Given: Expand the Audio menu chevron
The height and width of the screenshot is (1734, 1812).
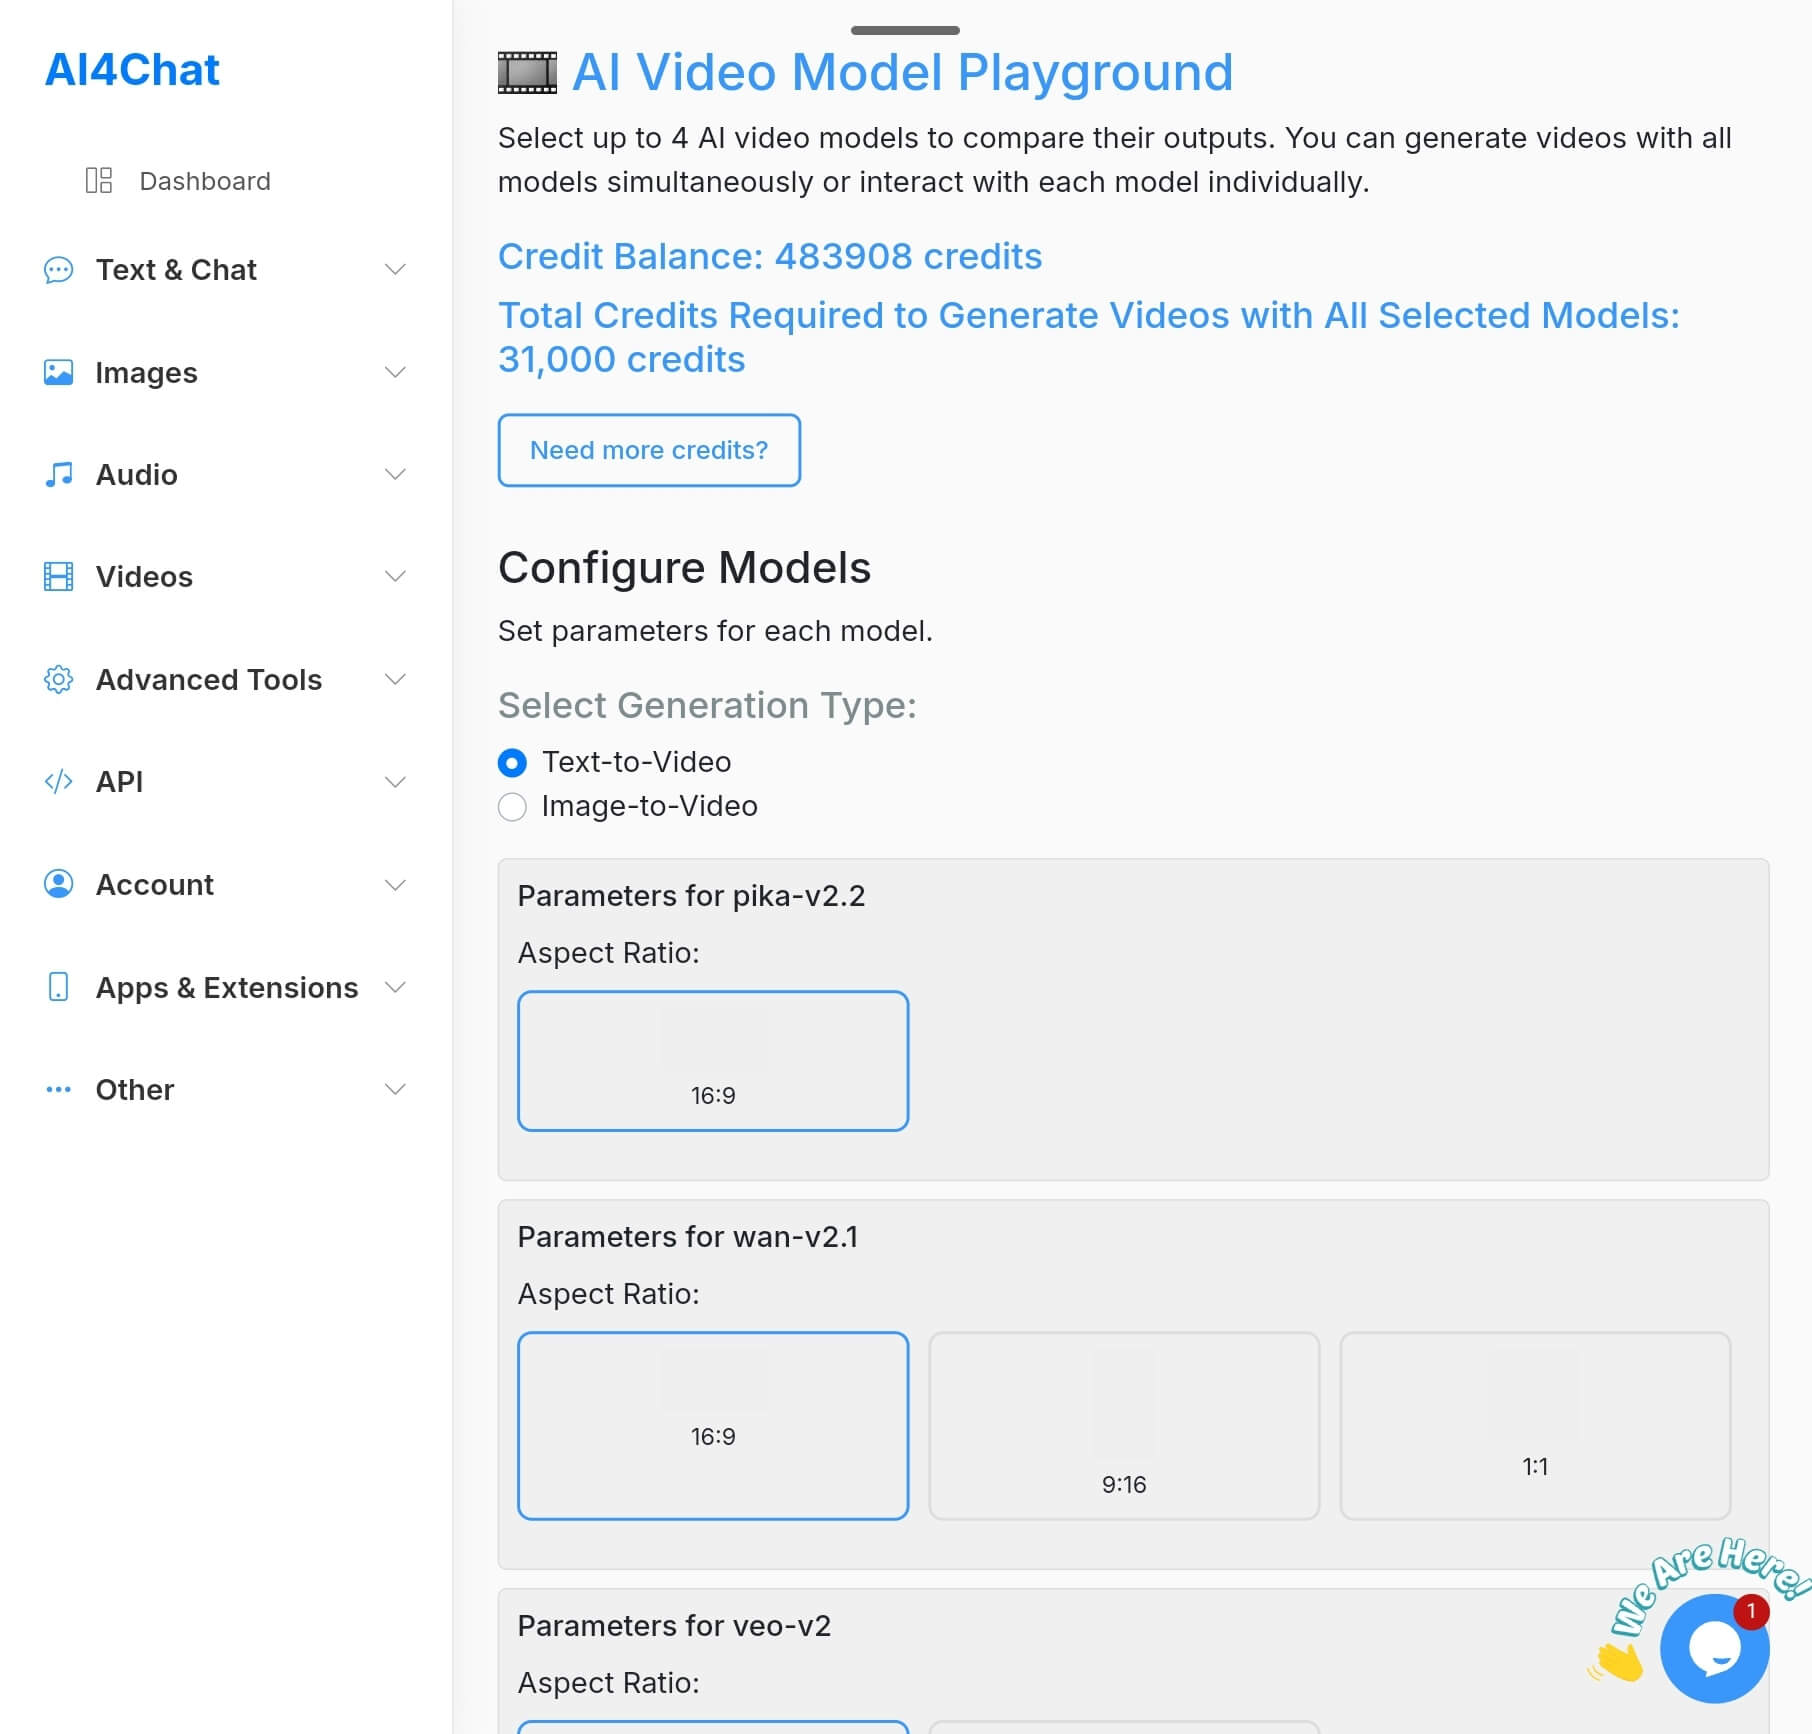Looking at the screenshot, I should coord(396,474).
